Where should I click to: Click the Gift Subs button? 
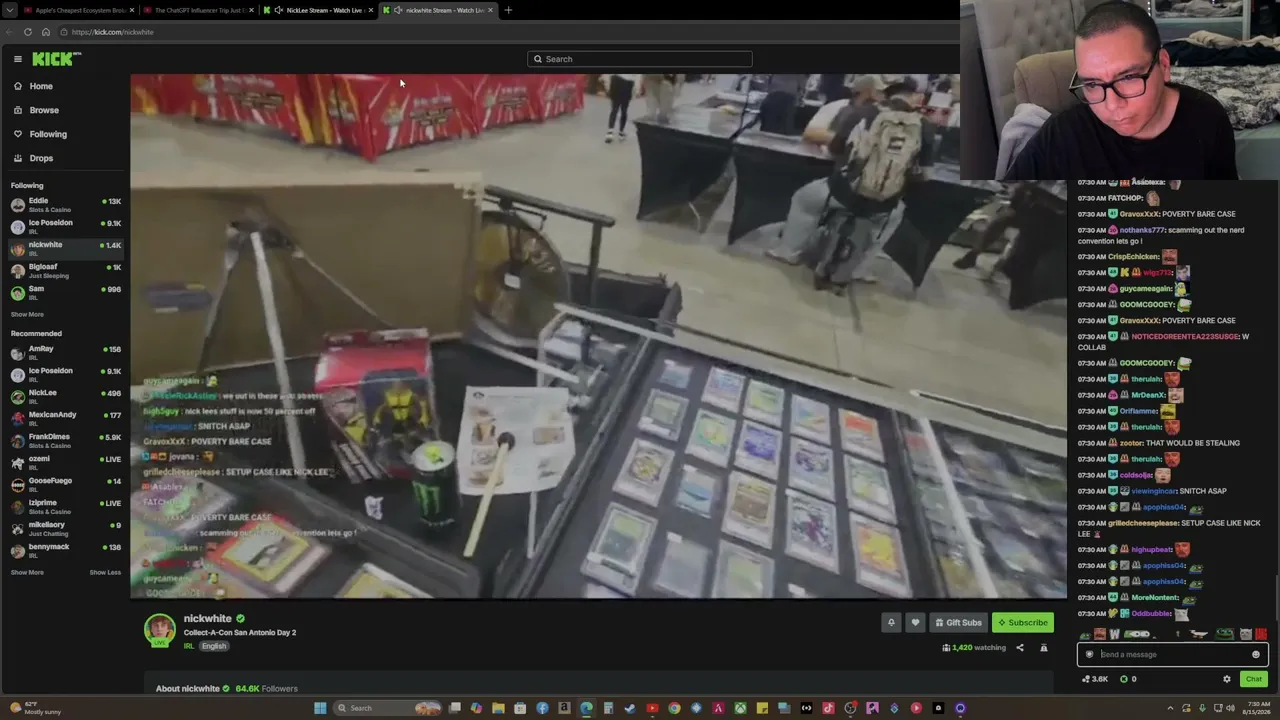click(958, 623)
